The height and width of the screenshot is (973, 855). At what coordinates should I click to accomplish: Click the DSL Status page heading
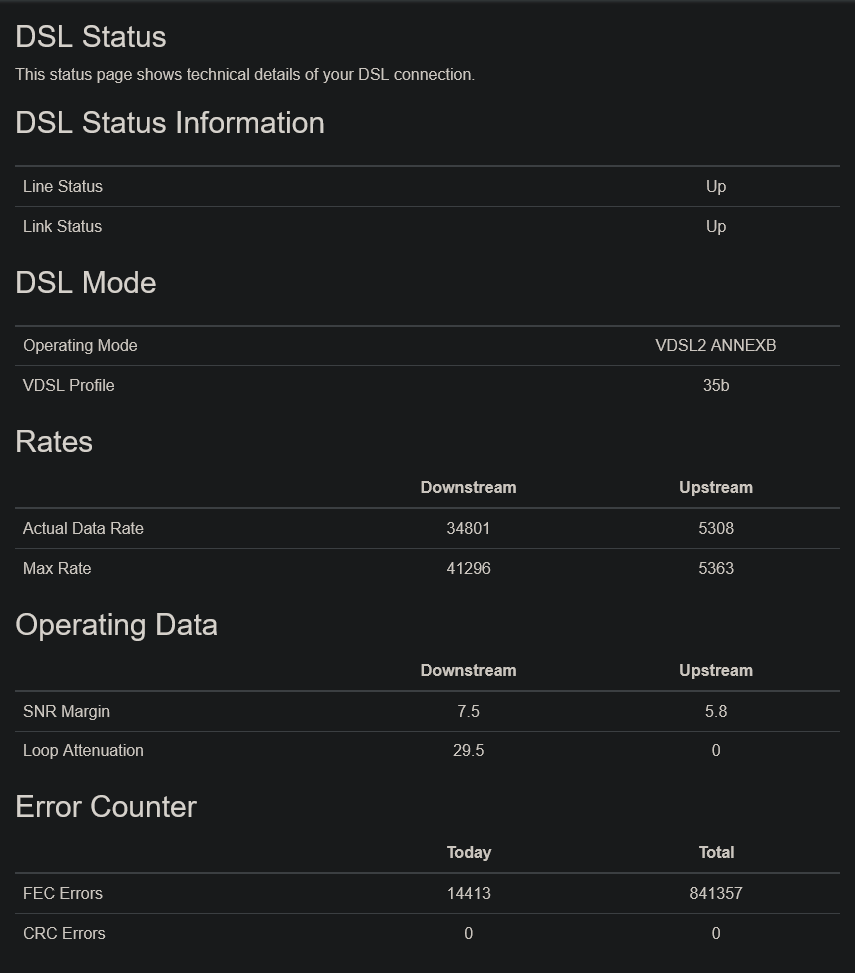[x=91, y=37]
